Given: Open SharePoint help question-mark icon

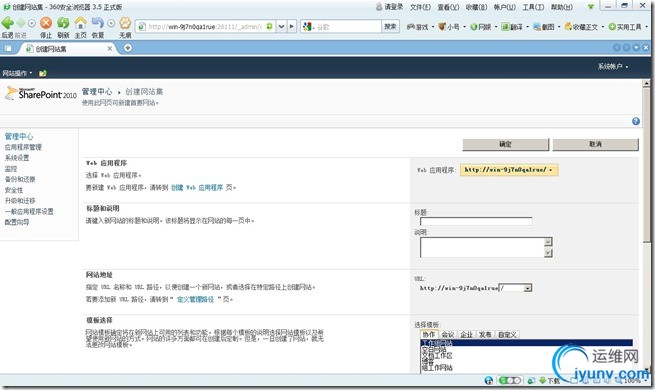Looking at the screenshot, I should (x=636, y=121).
